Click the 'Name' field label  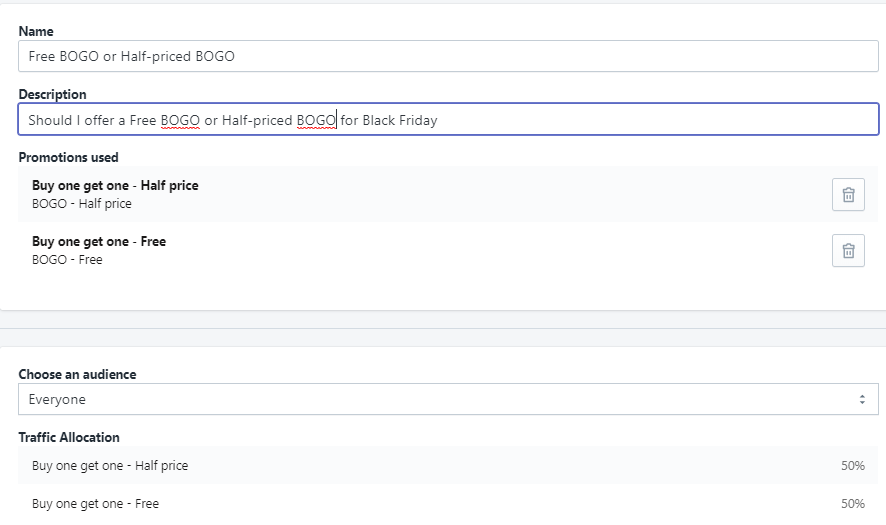point(36,31)
